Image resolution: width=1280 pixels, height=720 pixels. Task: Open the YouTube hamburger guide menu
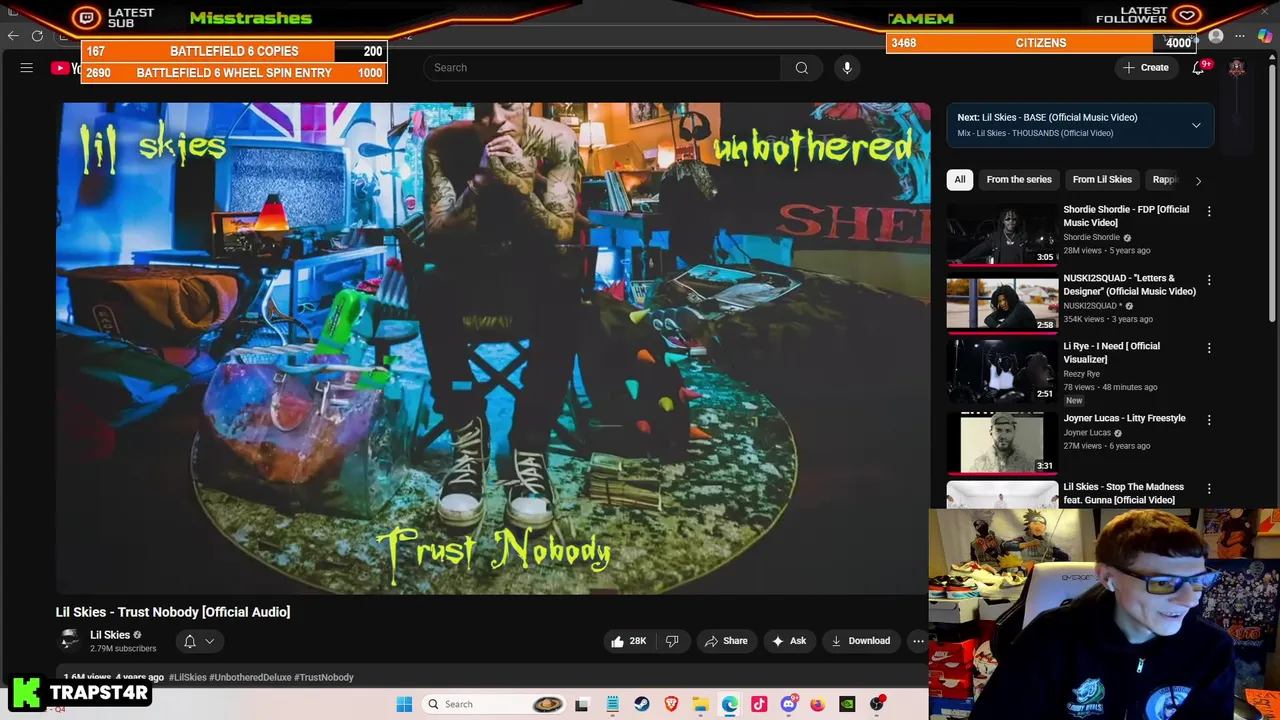[27, 67]
